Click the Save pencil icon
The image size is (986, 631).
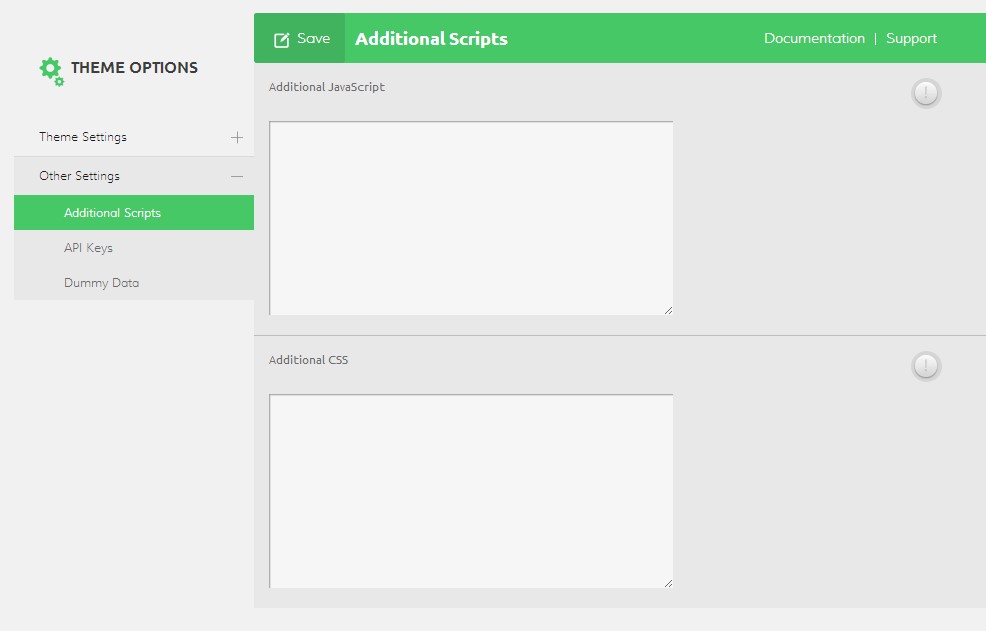click(x=282, y=39)
